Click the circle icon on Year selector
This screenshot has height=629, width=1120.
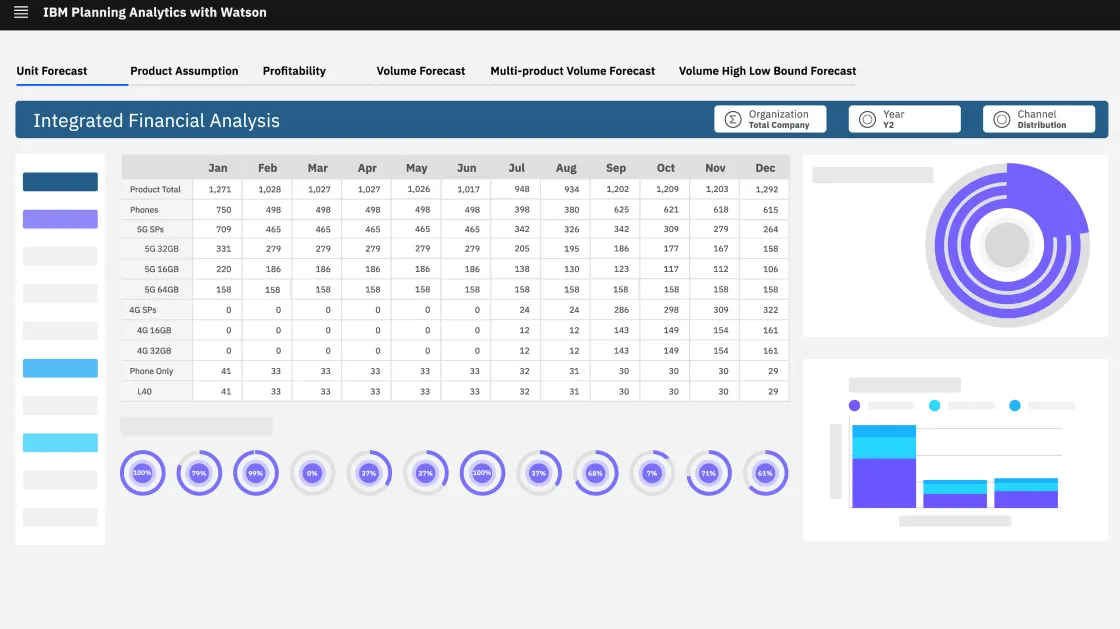(x=867, y=119)
